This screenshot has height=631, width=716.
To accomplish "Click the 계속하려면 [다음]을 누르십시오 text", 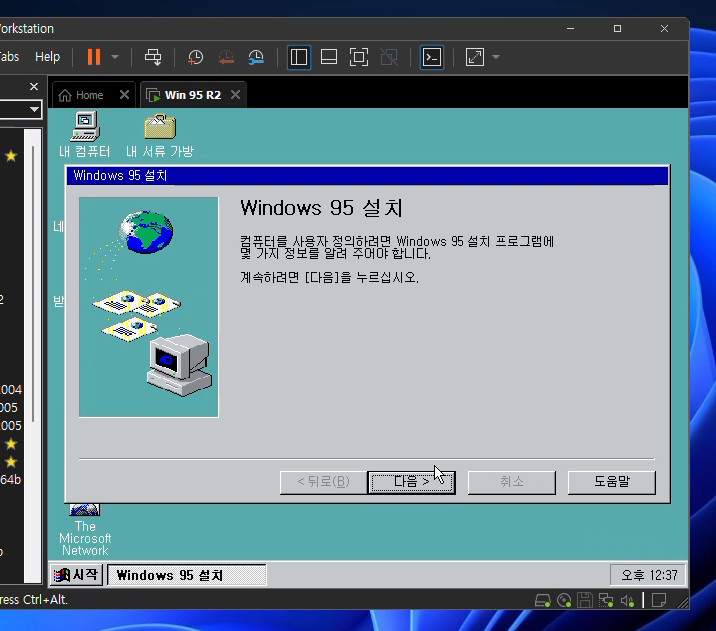I will click(329, 277).
